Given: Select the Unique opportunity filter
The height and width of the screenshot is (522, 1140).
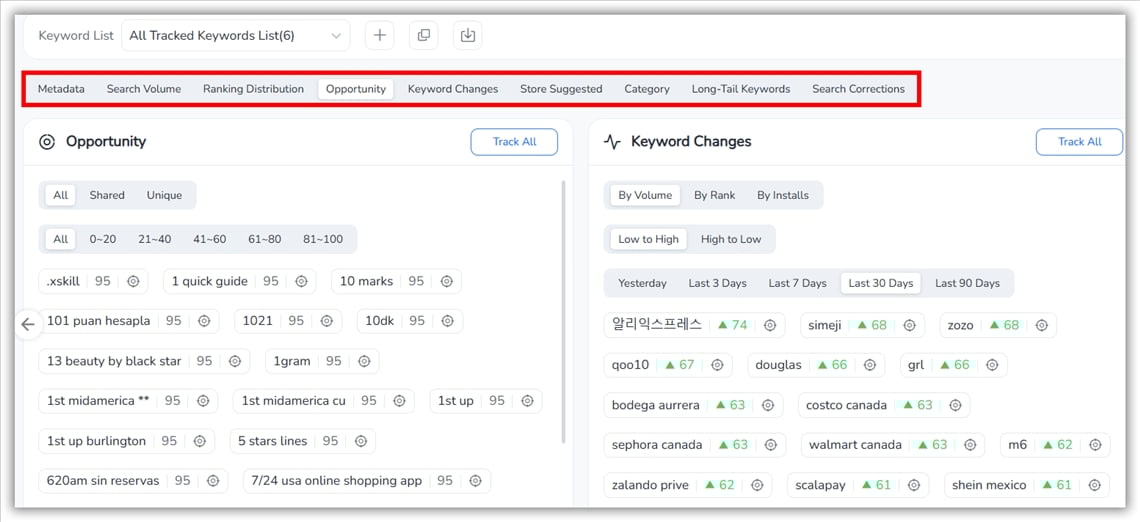Looking at the screenshot, I should click(x=164, y=195).
